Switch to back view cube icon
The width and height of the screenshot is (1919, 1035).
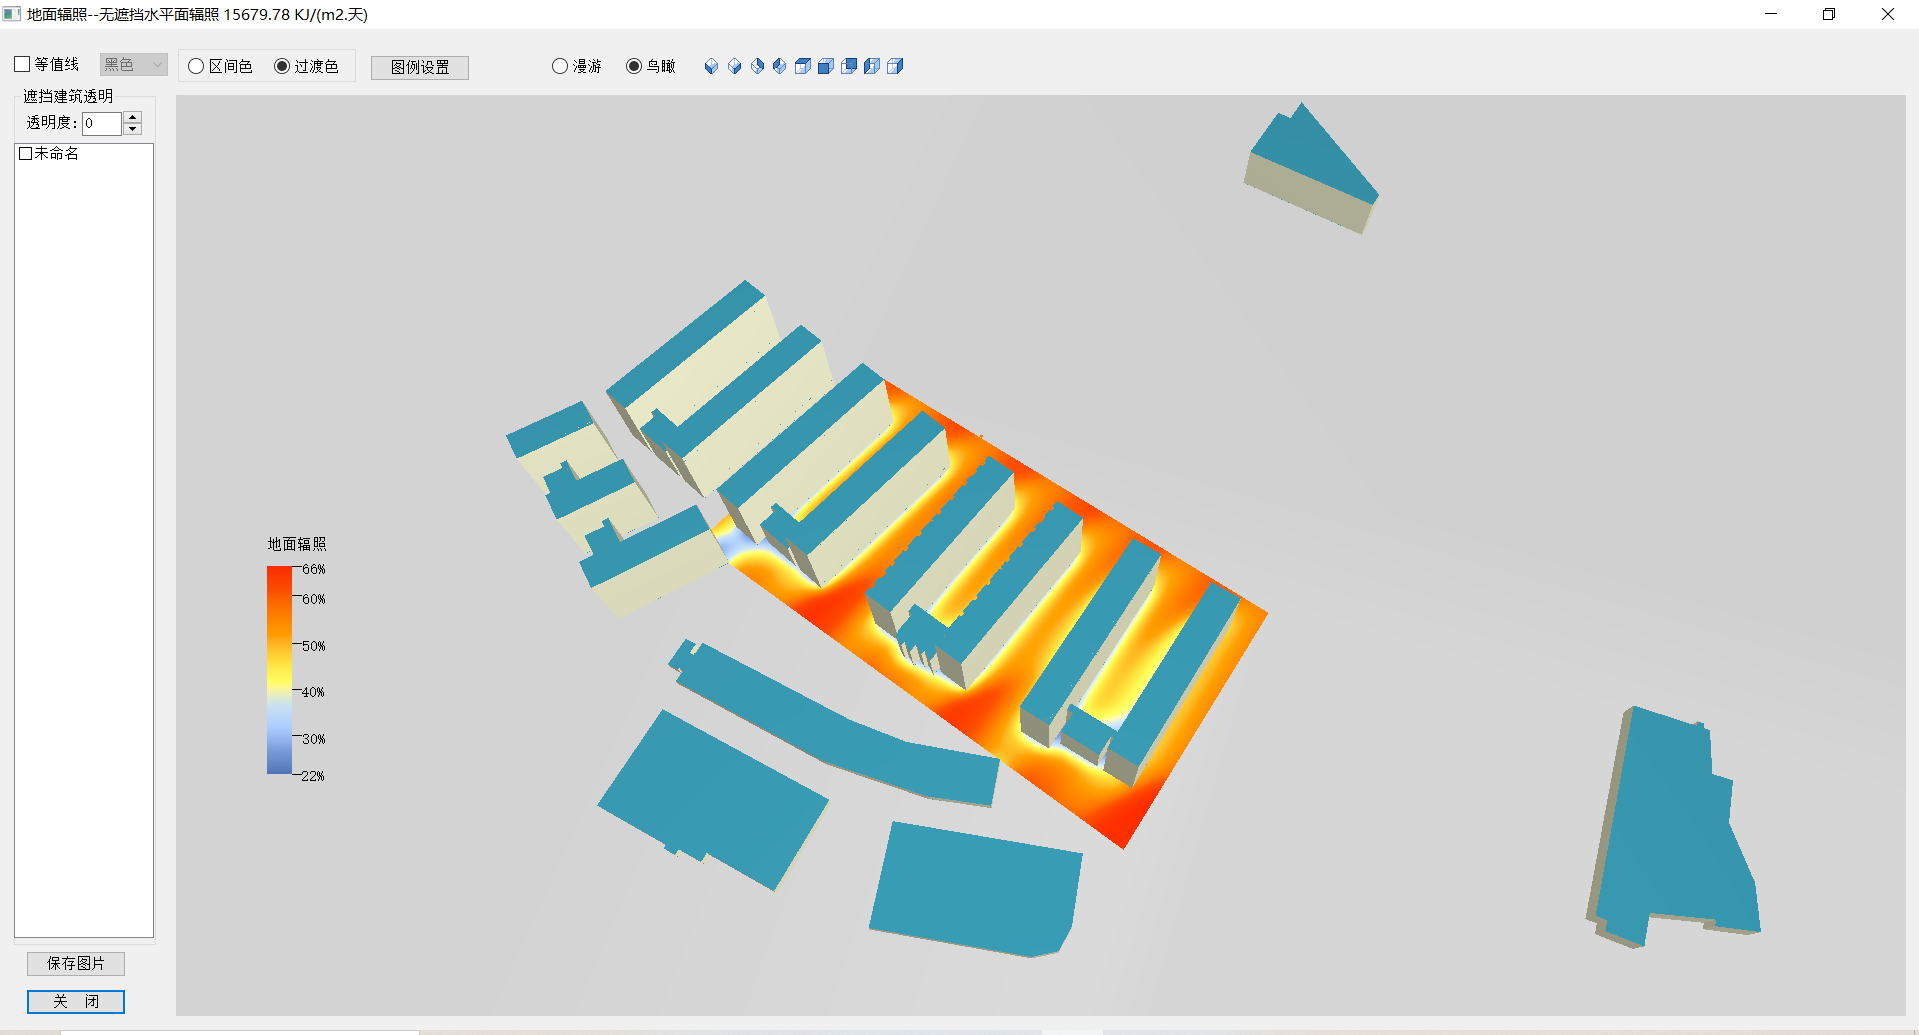point(849,66)
